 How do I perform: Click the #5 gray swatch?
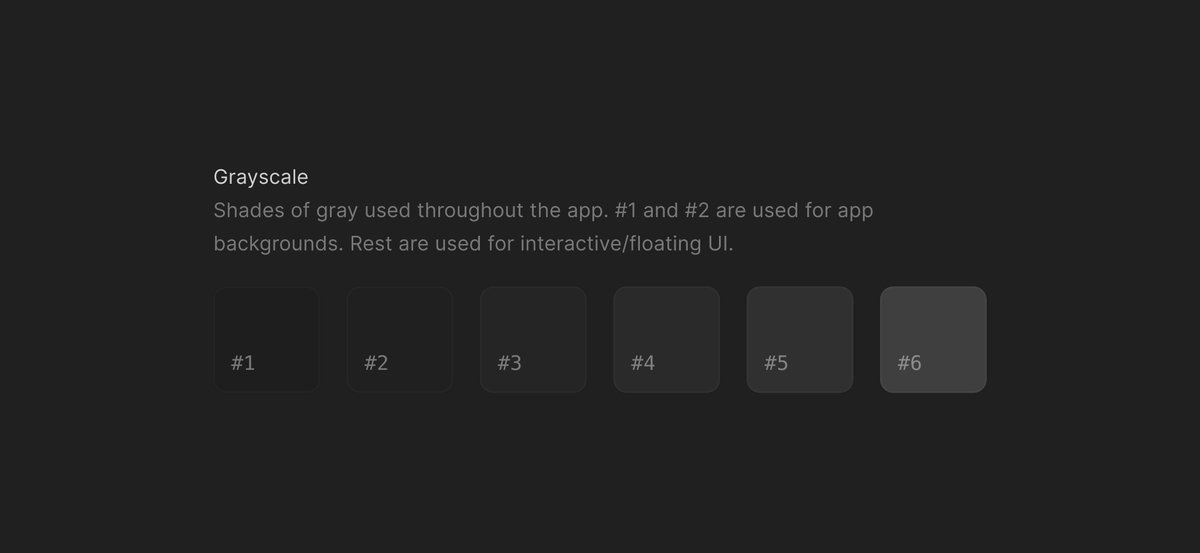pos(800,340)
